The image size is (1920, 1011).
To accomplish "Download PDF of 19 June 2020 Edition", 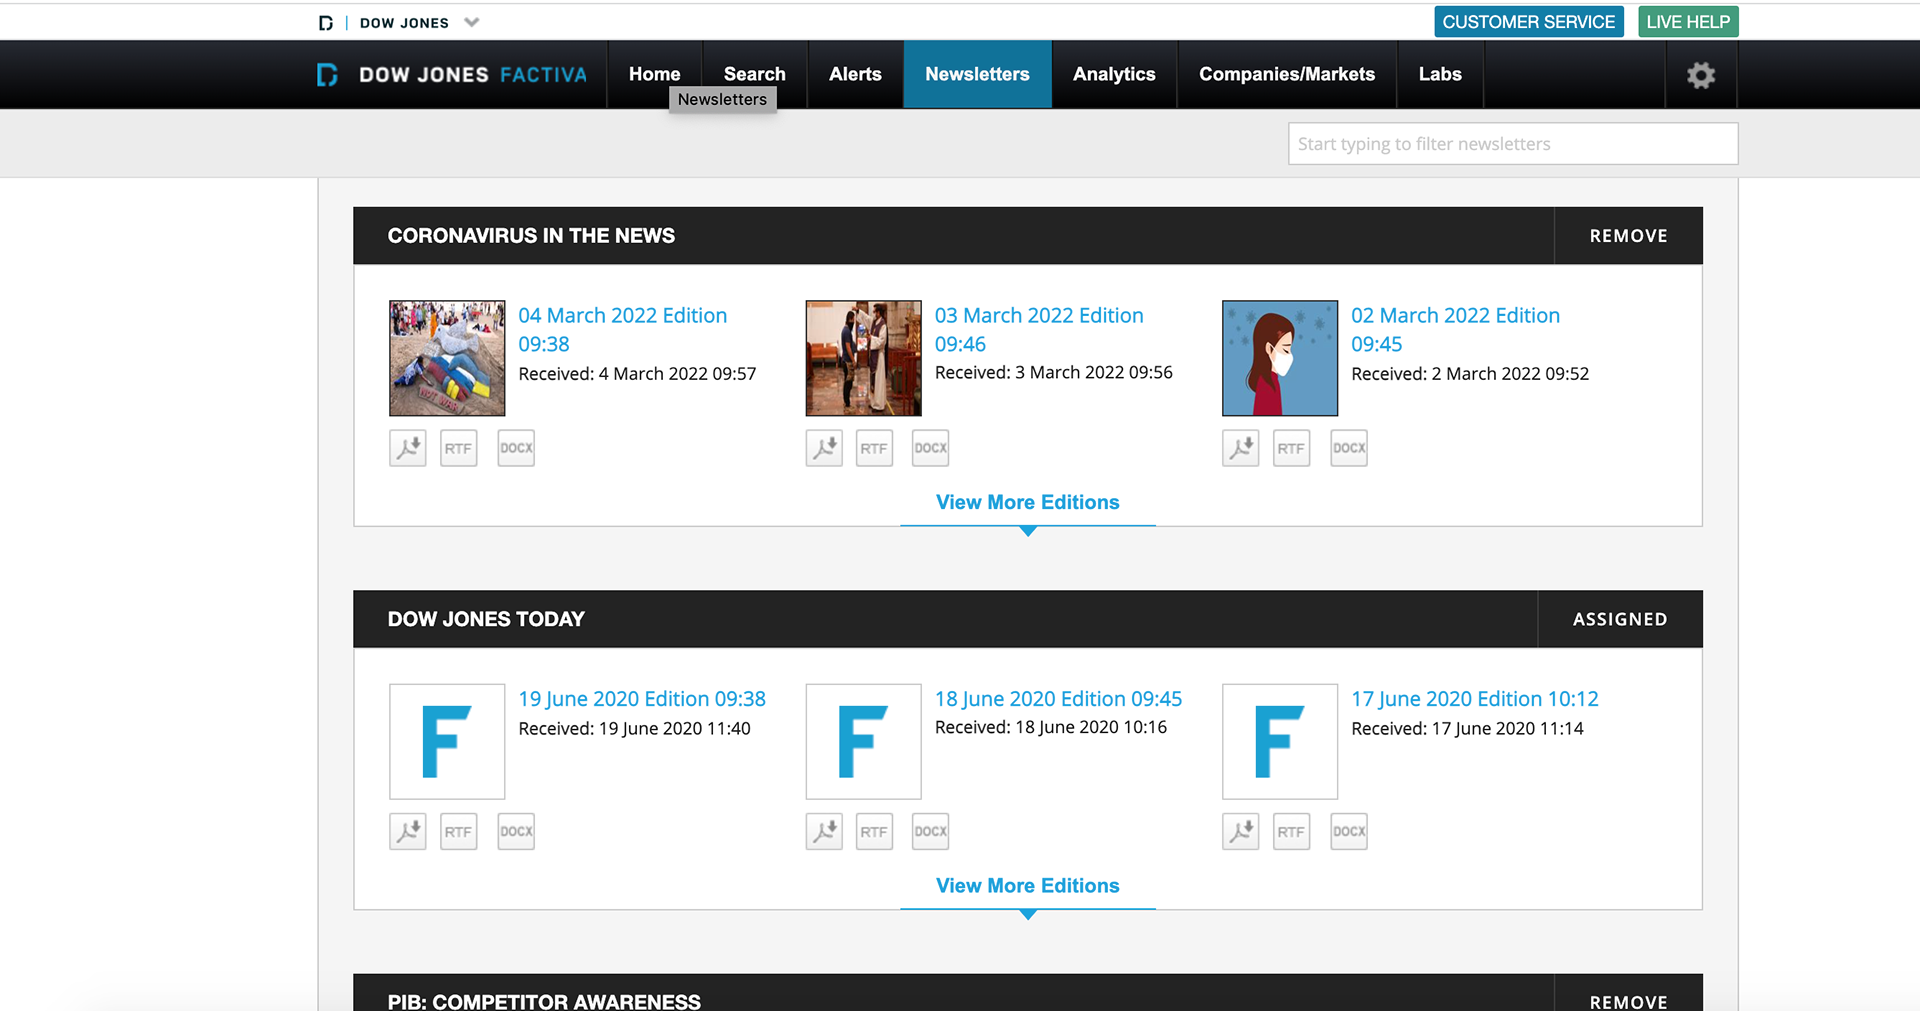I will (407, 831).
